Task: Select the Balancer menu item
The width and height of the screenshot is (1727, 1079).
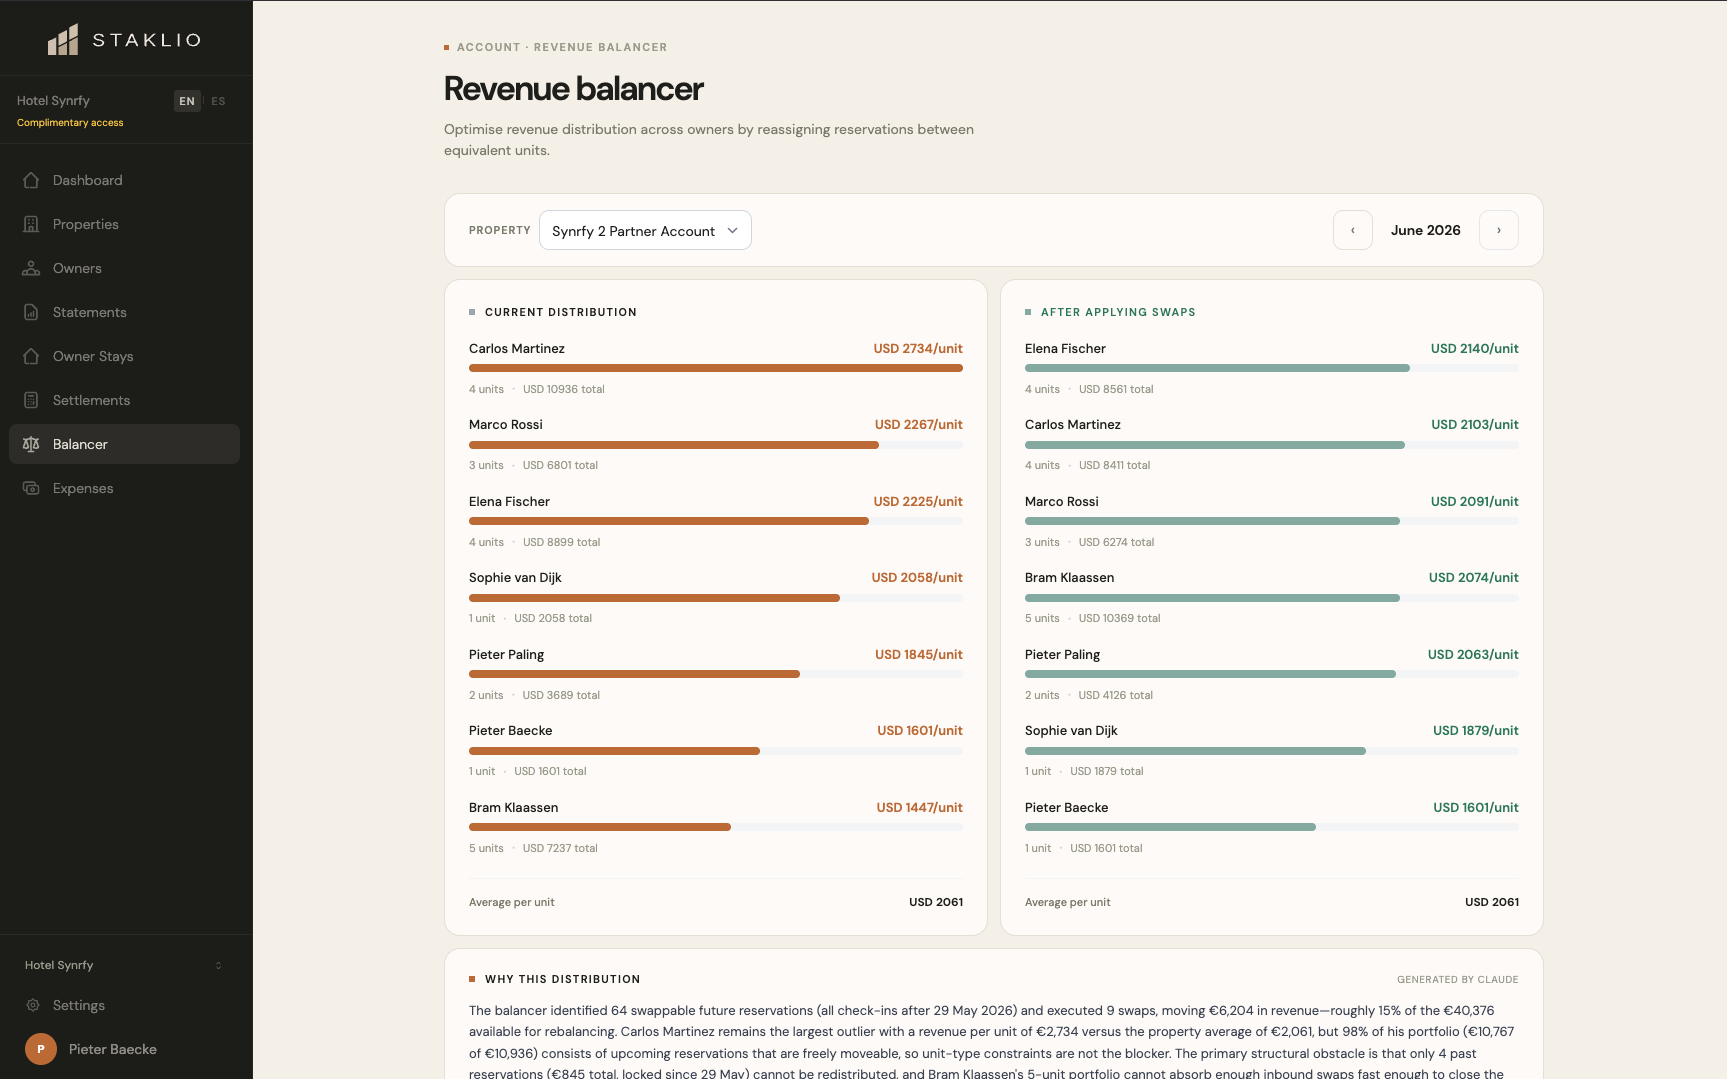Action: (x=124, y=444)
